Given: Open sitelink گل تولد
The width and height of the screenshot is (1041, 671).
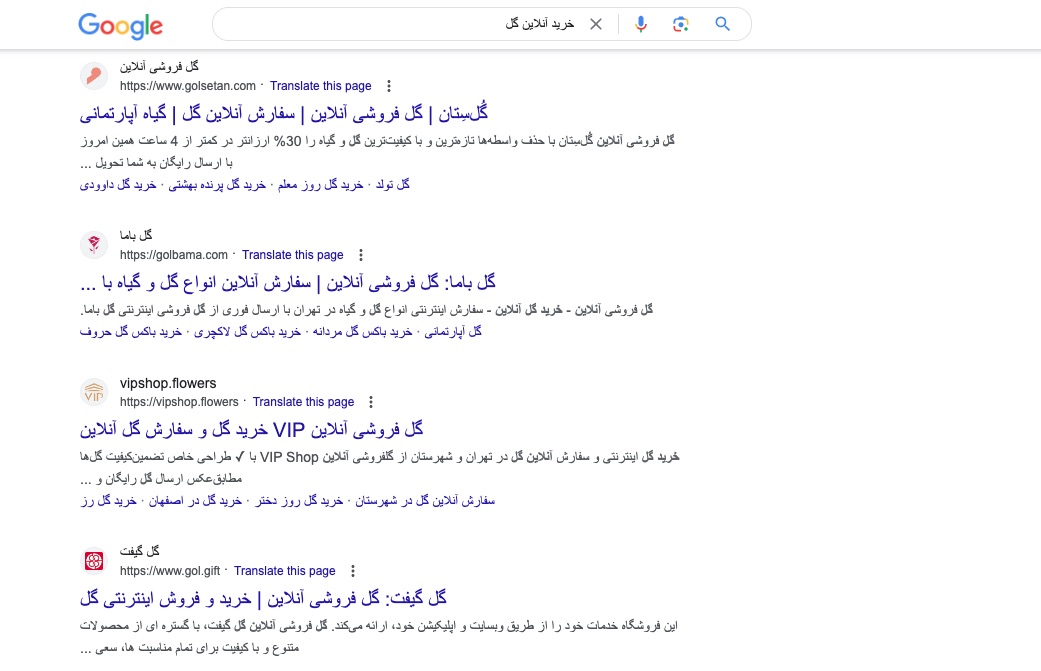Looking at the screenshot, I should coord(393,185).
